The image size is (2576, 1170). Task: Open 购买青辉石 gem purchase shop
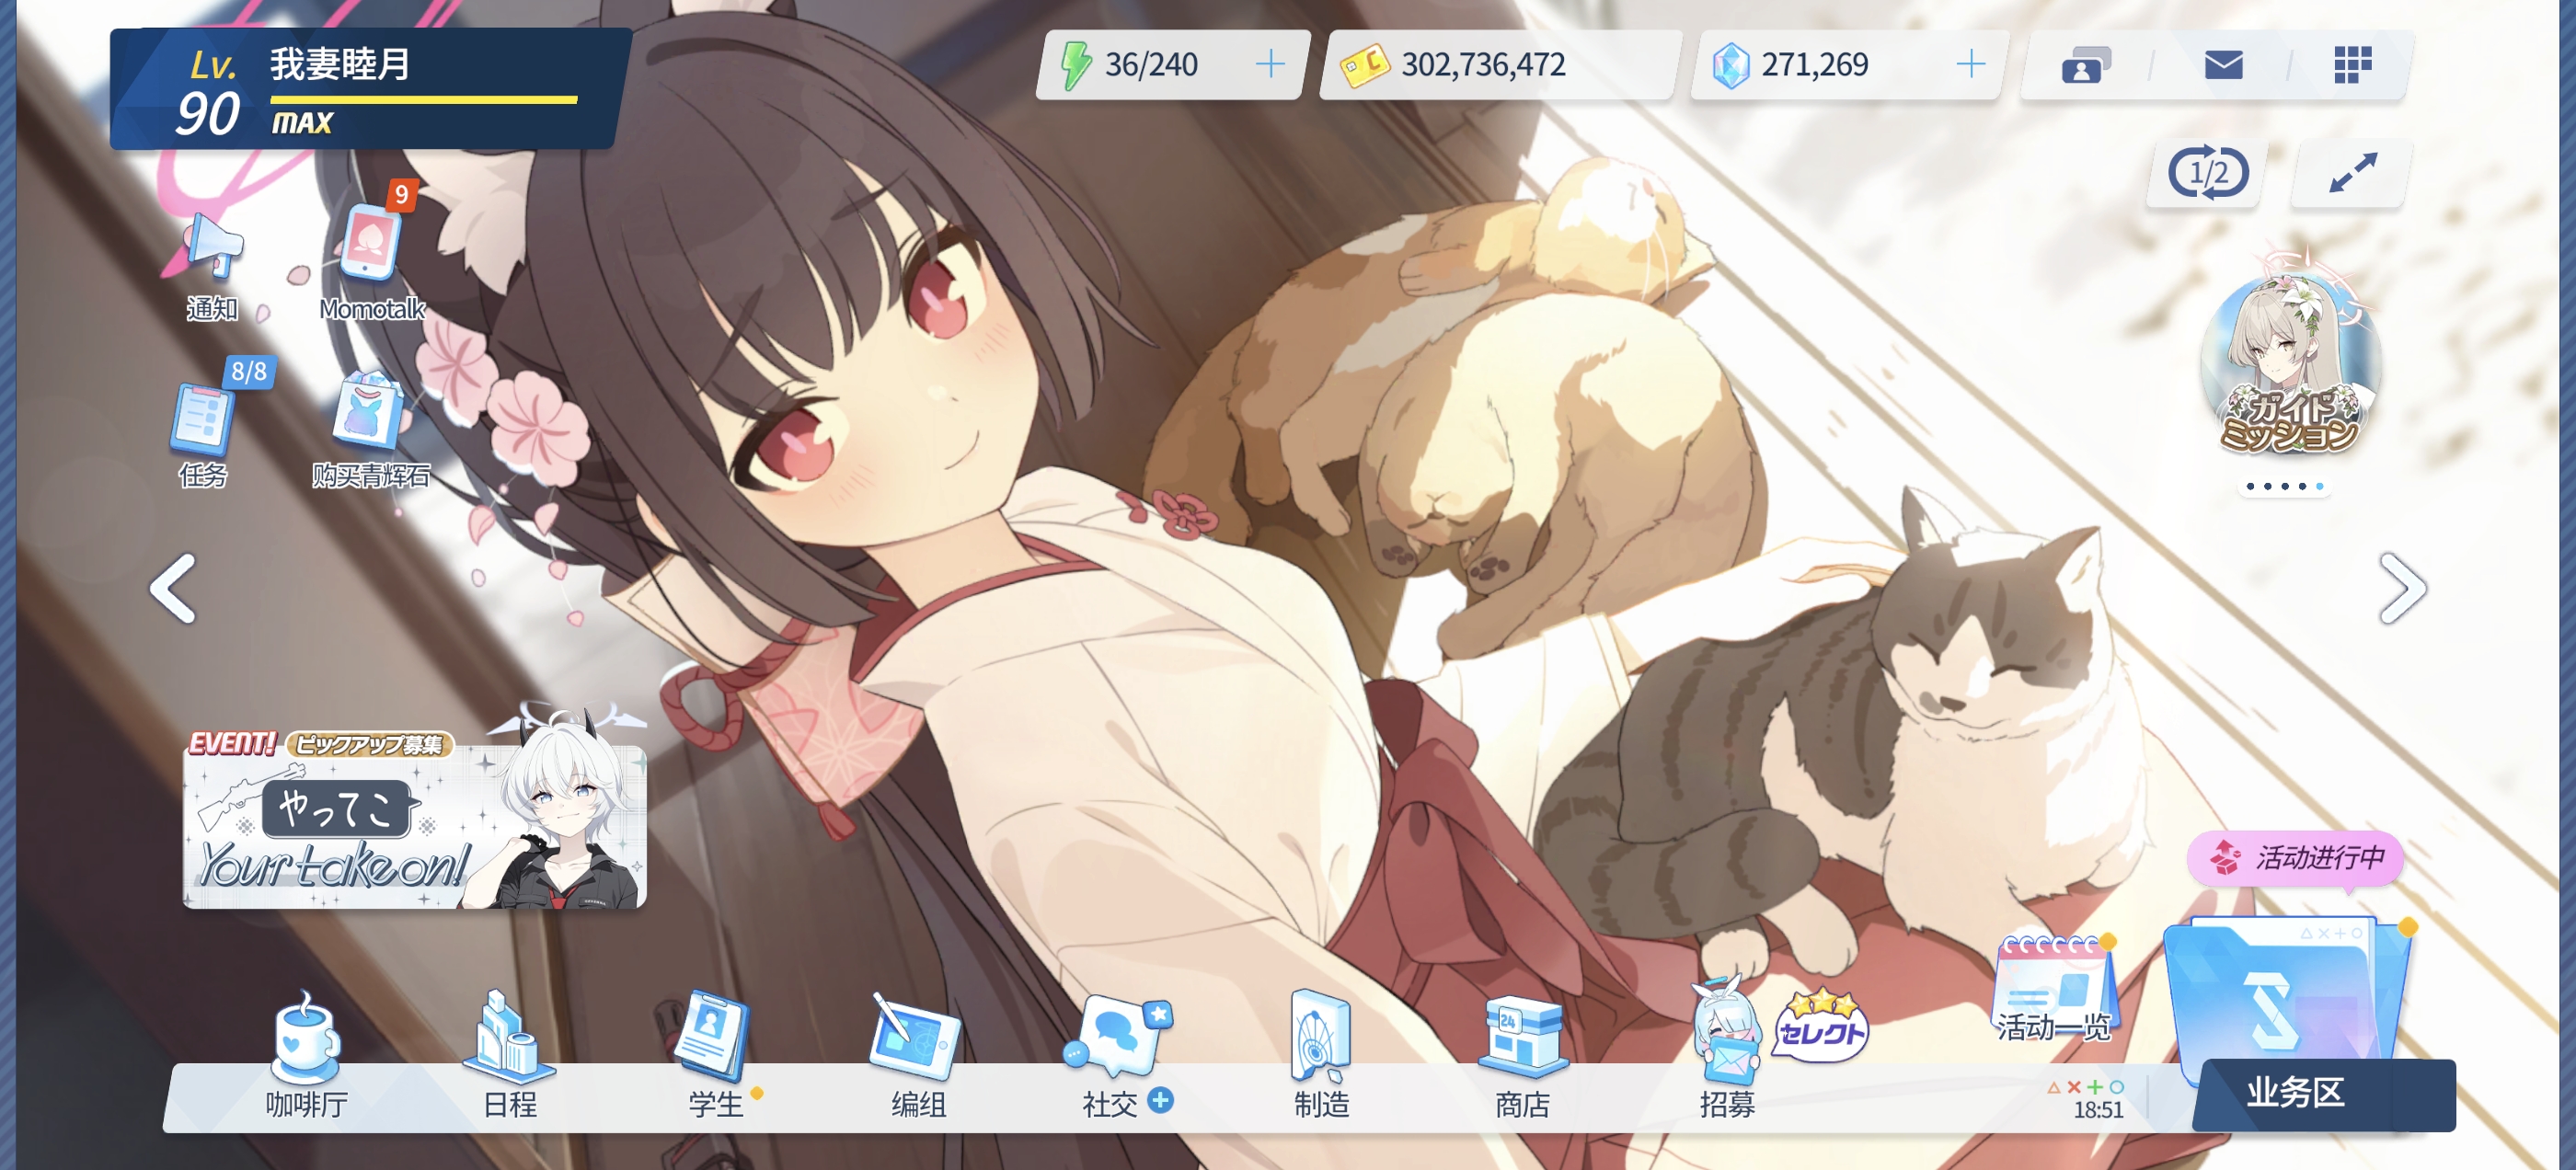coord(371,431)
